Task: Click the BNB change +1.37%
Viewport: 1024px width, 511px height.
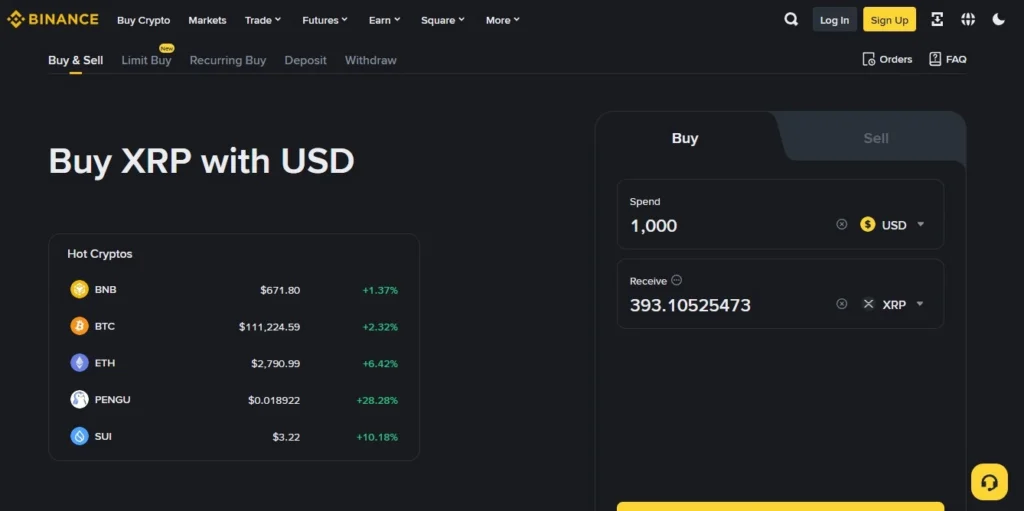Action: pyautogui.click(x=380, y=290)
